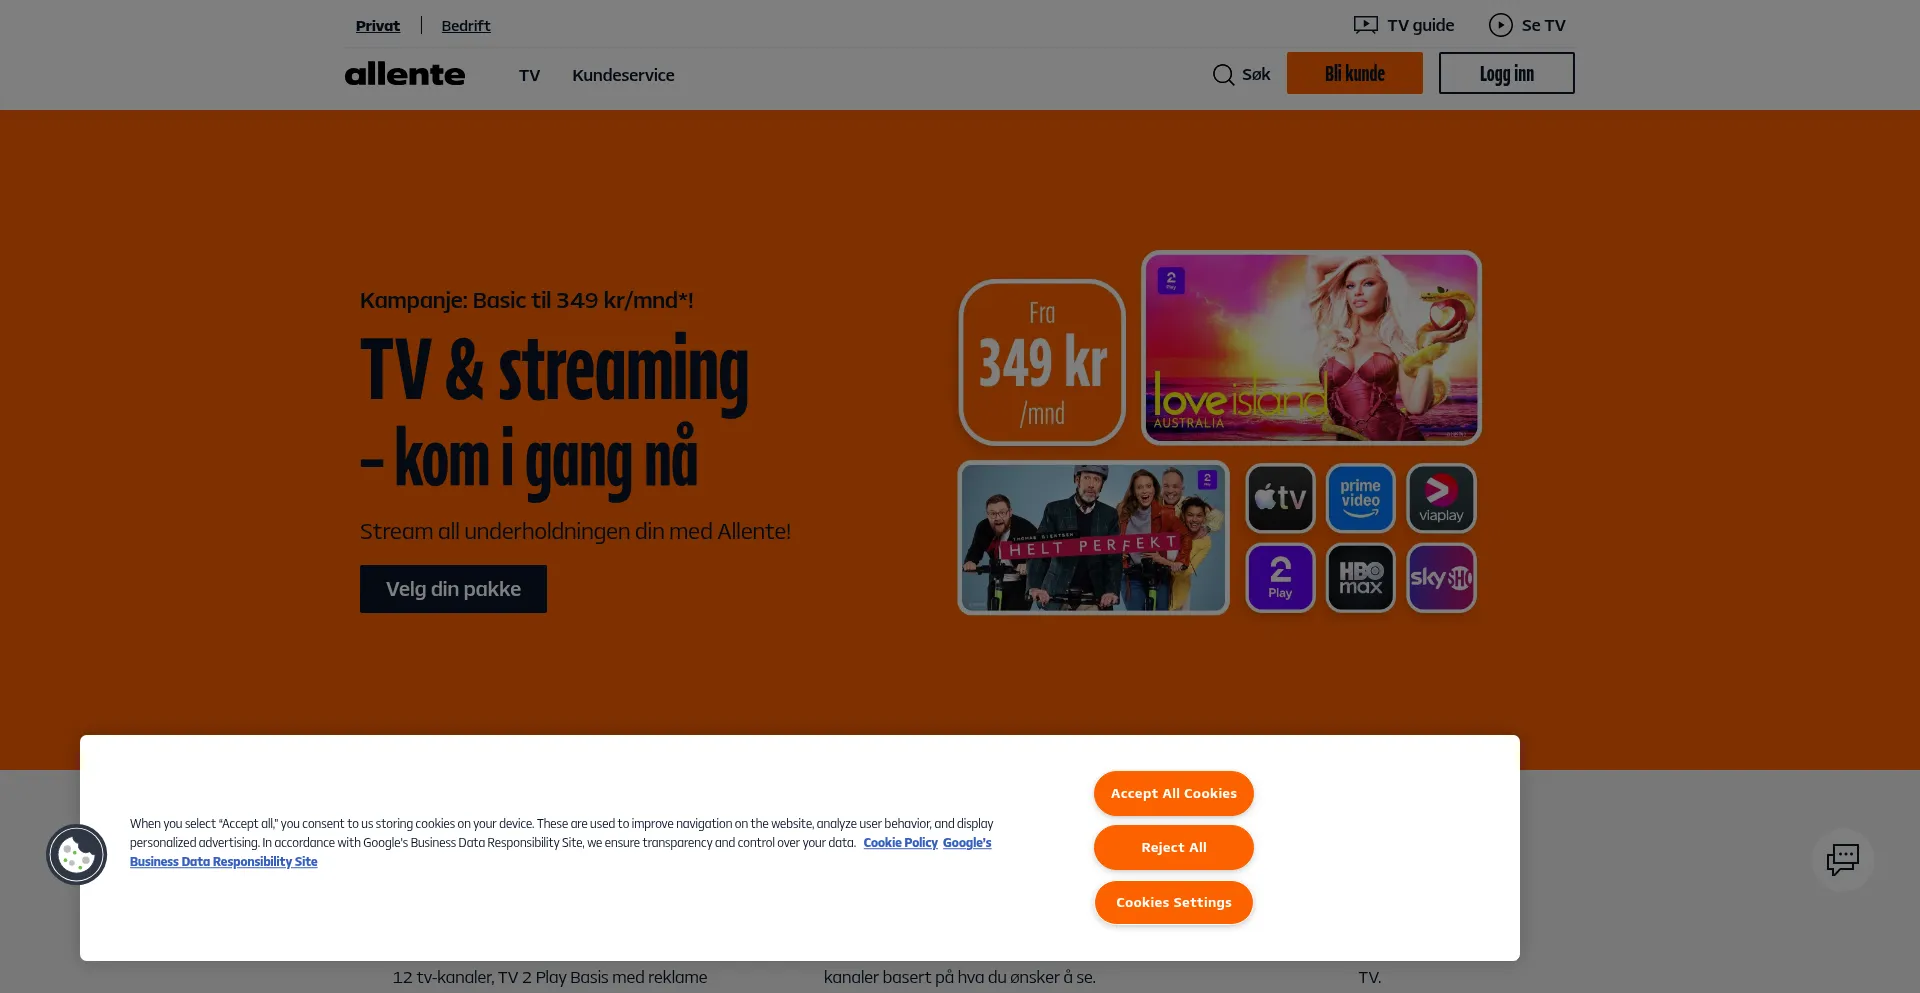Viewport: 1920px width, 993px height.
Task: Switch to the Bedrift section
Action: (466, 26)
